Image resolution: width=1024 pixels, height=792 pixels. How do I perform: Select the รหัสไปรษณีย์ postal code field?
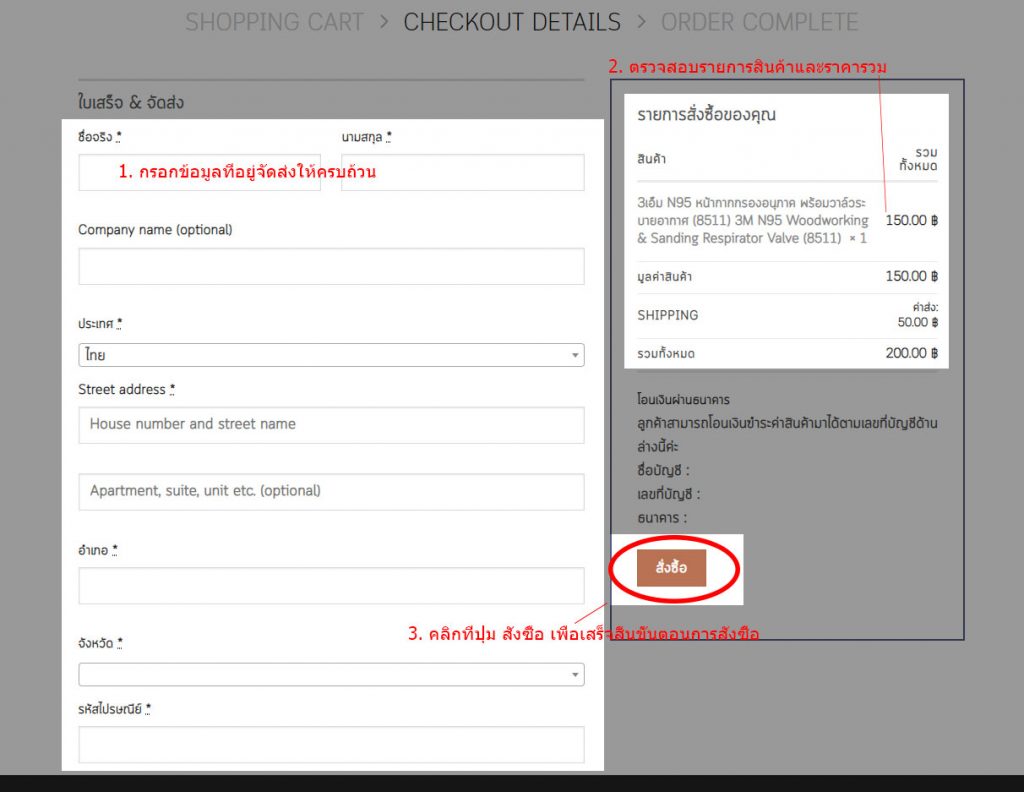tap(331, 744)
